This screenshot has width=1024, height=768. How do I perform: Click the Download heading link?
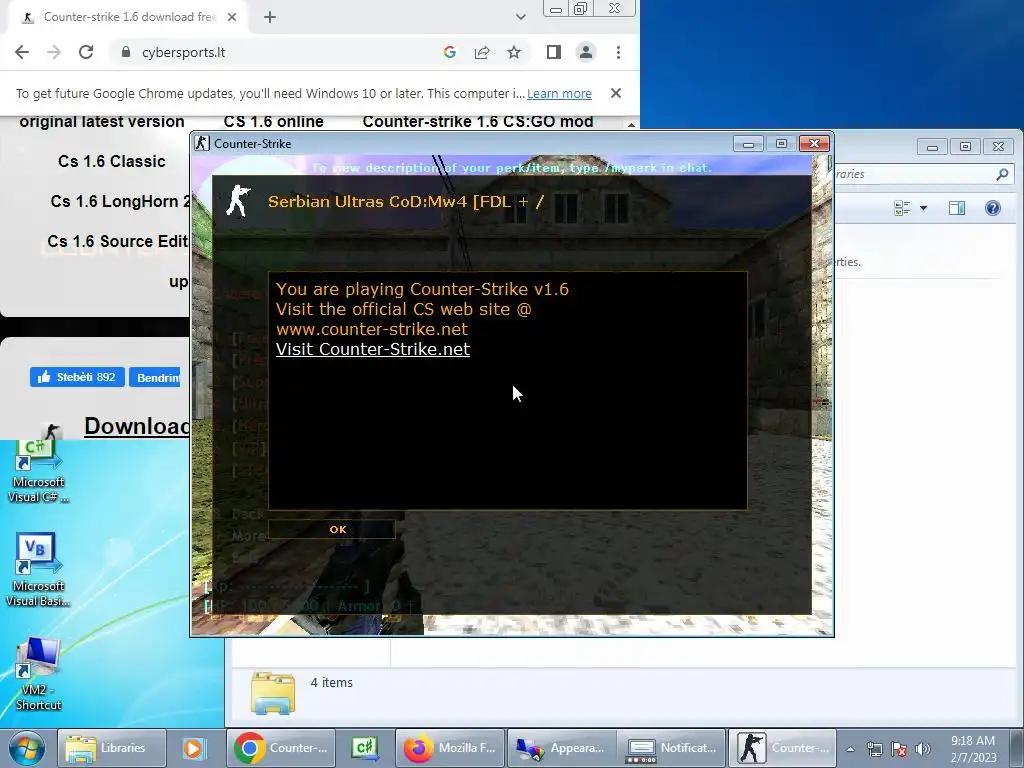(136, 426)
